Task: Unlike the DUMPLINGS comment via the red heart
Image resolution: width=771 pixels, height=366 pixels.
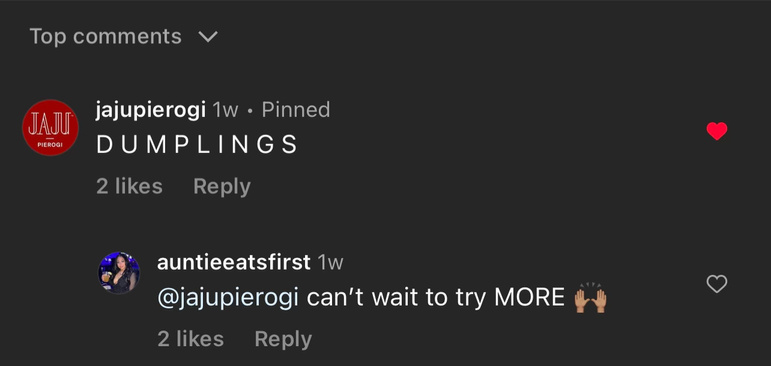Action: [716, 131]
